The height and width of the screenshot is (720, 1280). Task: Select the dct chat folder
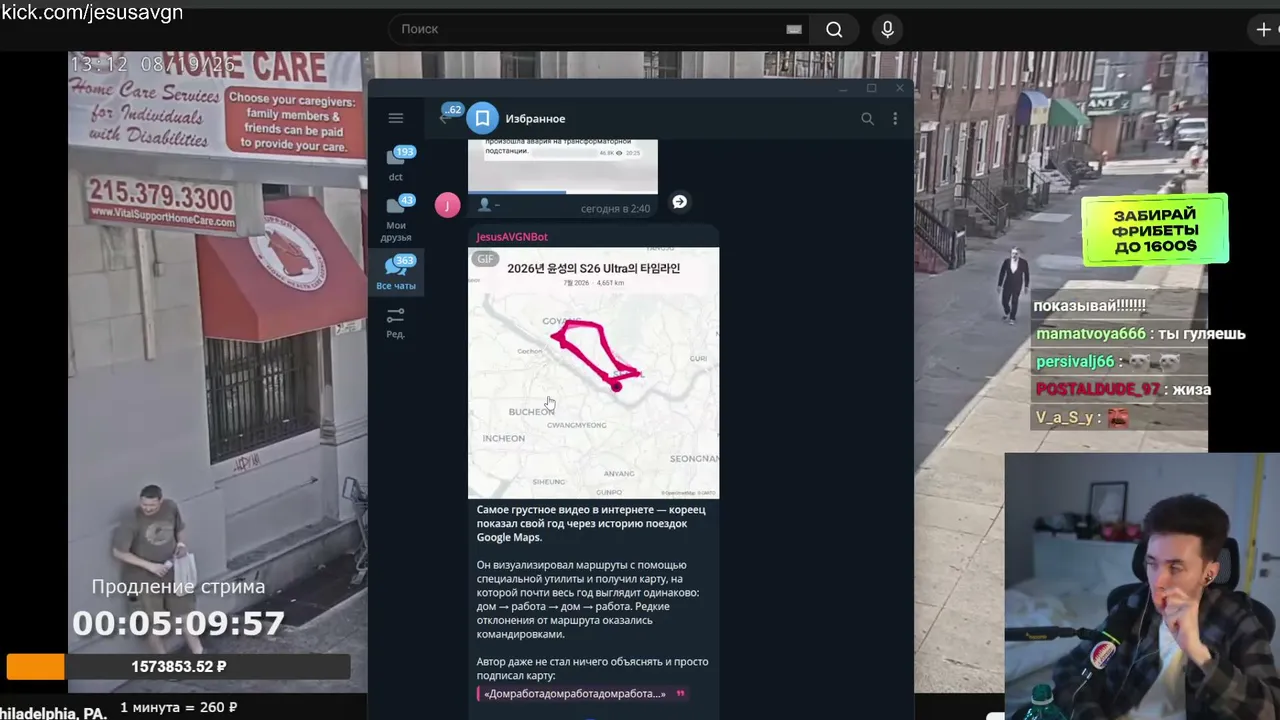396,165
